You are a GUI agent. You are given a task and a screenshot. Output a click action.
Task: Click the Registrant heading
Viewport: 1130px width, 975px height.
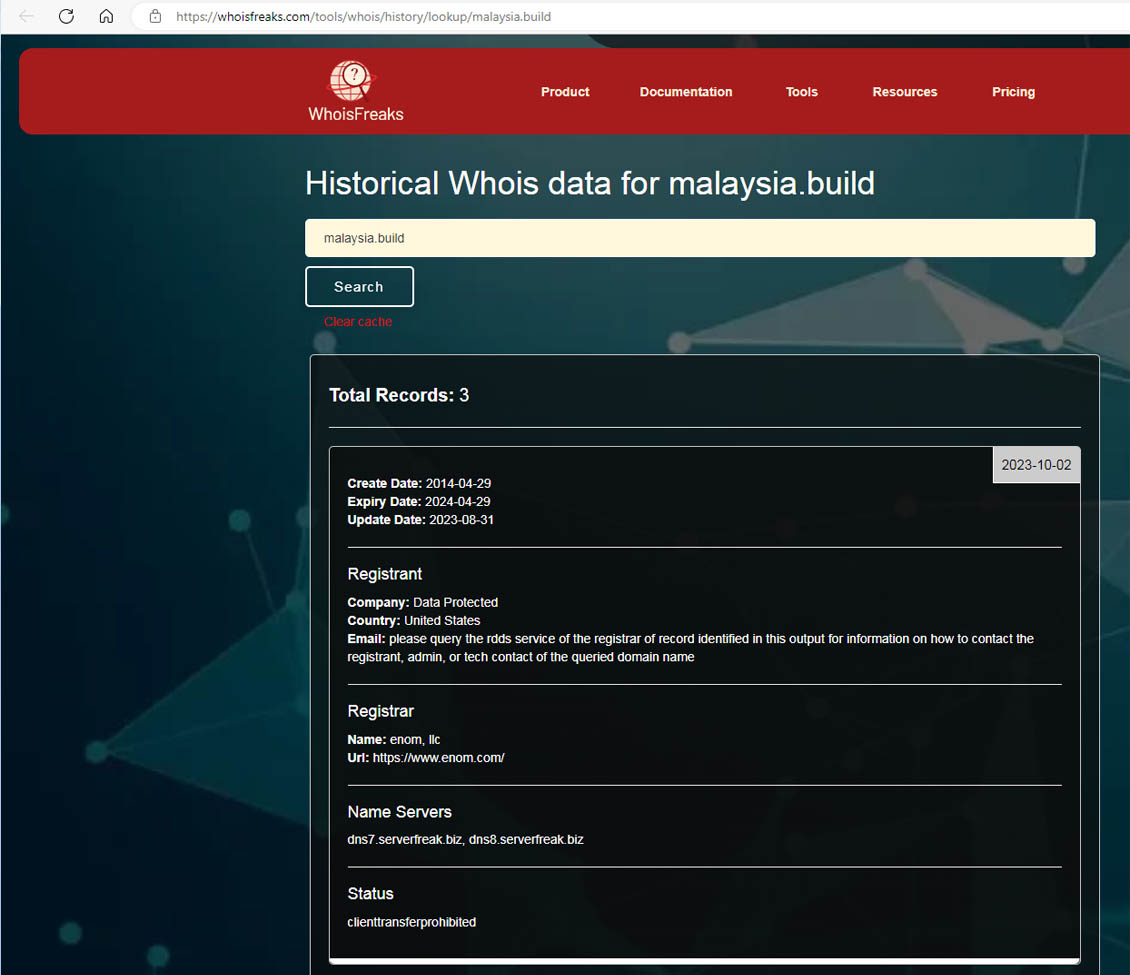click(385, 574)
